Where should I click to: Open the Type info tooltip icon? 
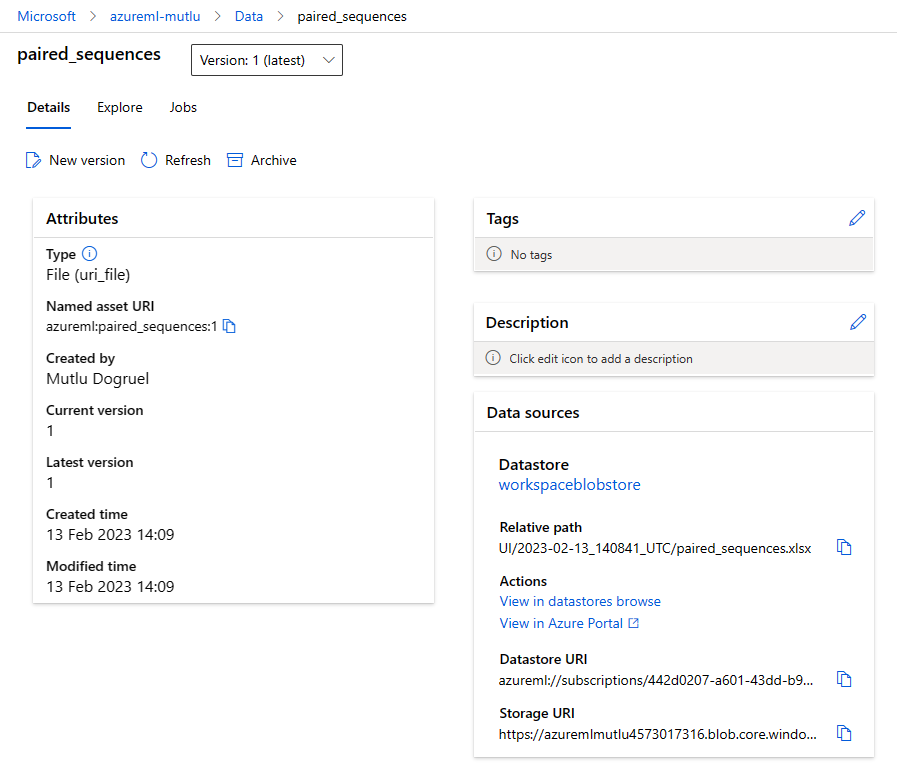pos(90,253)
